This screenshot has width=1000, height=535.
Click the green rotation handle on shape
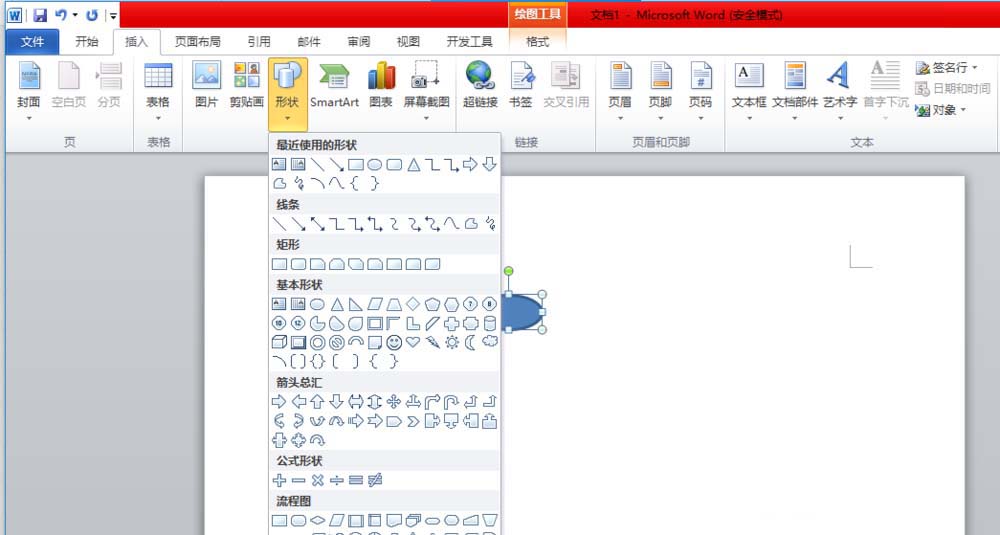508,271
